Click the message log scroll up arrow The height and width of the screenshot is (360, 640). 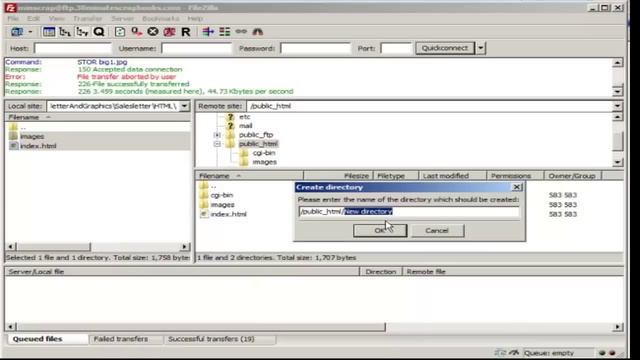coord(618,63)
